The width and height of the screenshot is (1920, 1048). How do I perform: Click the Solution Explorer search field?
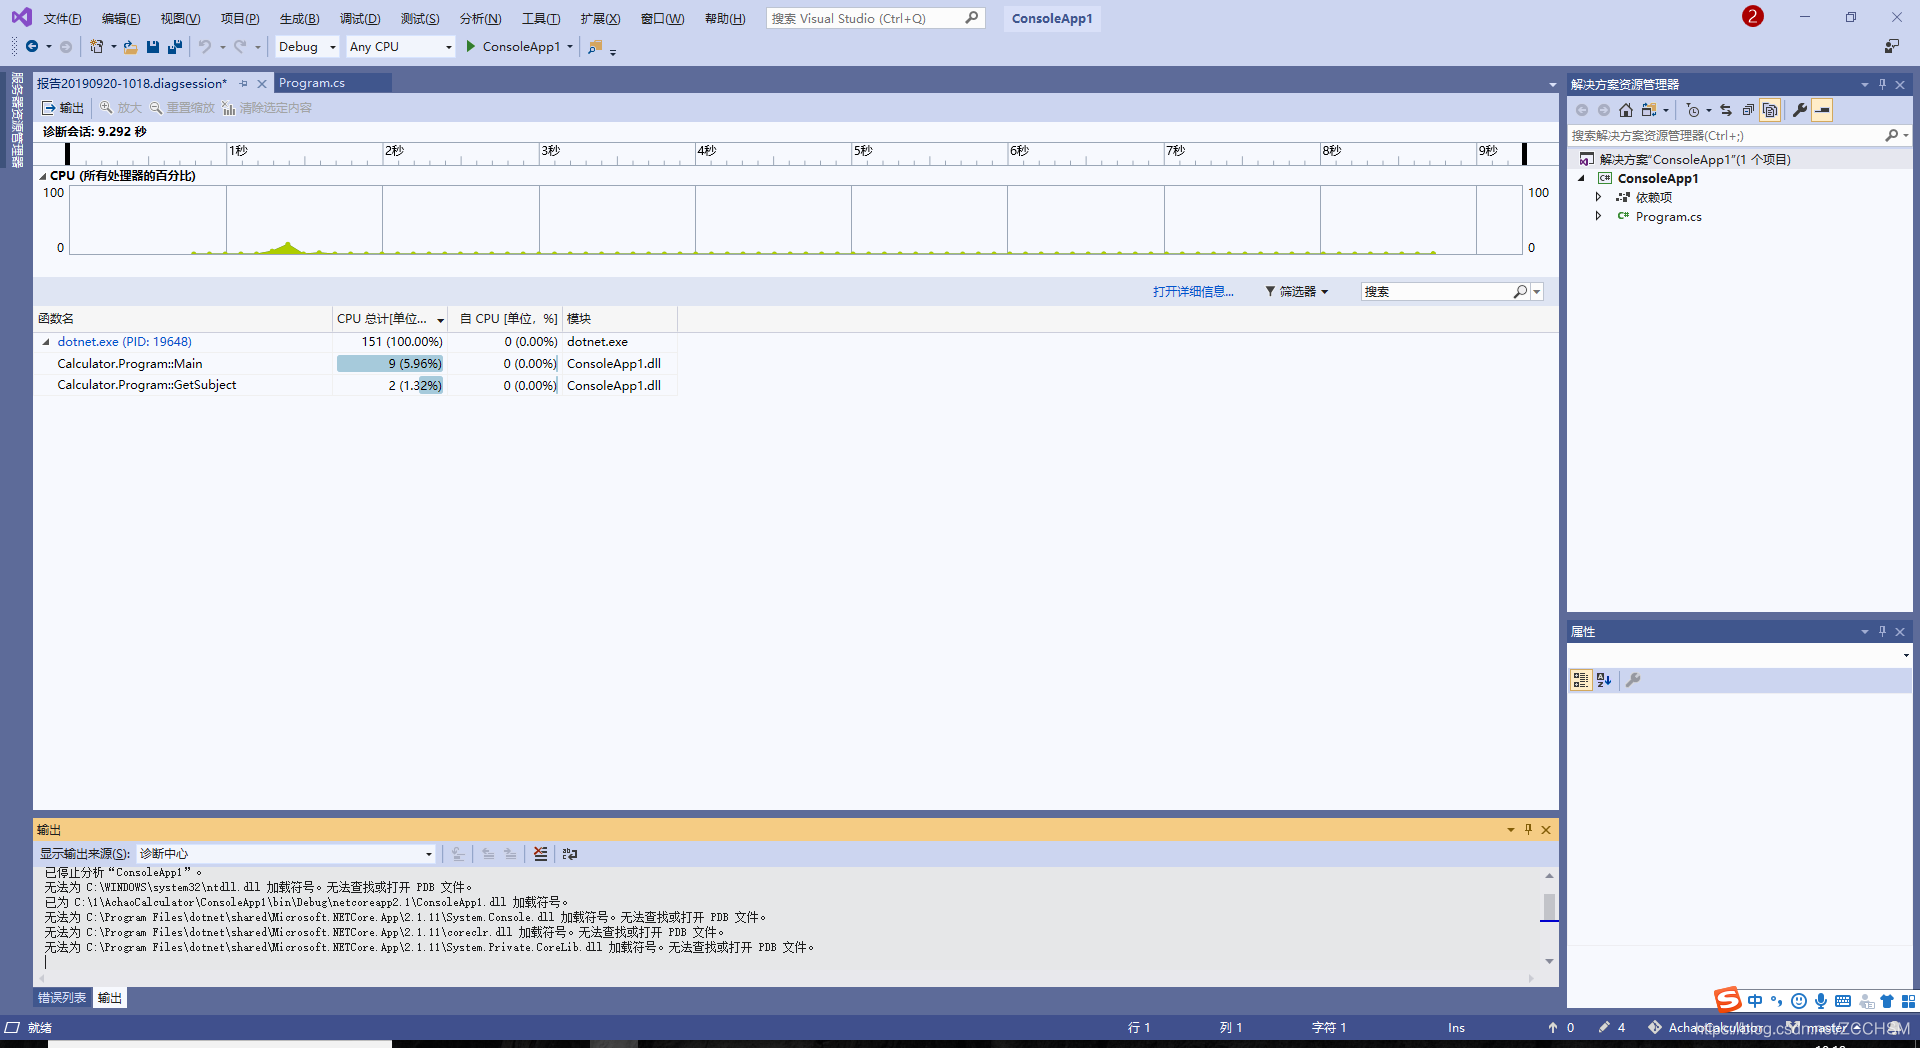pyautogui.click(x=1738, y=136)
